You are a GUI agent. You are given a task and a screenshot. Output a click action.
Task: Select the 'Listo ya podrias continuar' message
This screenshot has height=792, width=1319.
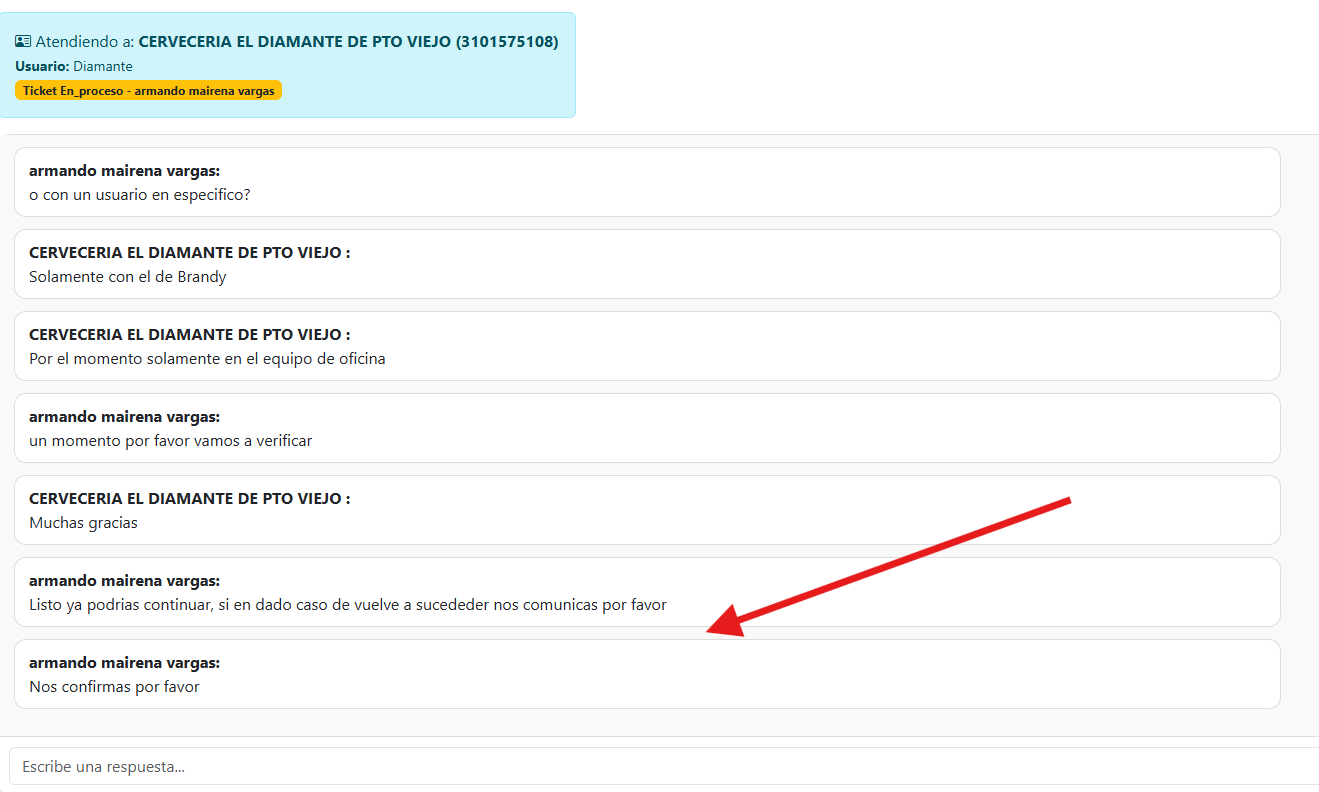pyautogui.click(x=347, y=605)
